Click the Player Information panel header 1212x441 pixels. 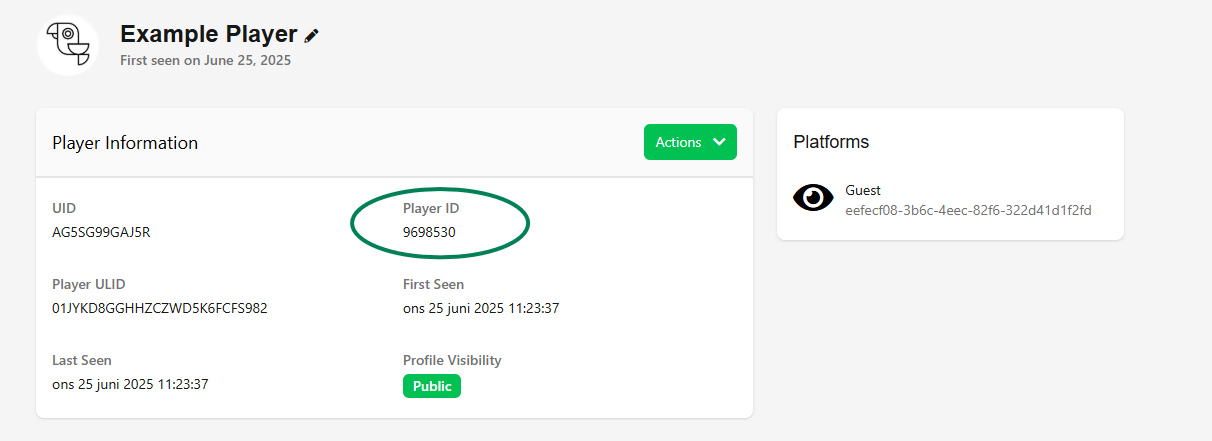[125, 143]
